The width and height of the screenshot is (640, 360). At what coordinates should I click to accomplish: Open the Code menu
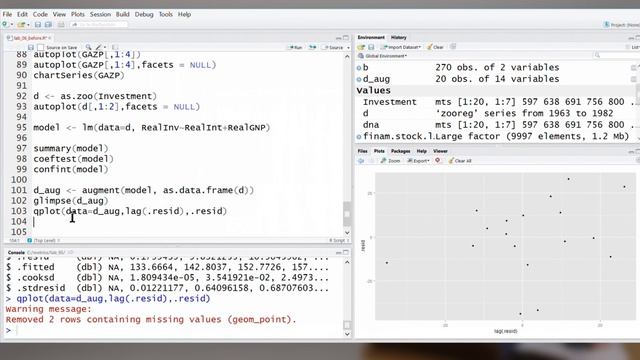40,14
